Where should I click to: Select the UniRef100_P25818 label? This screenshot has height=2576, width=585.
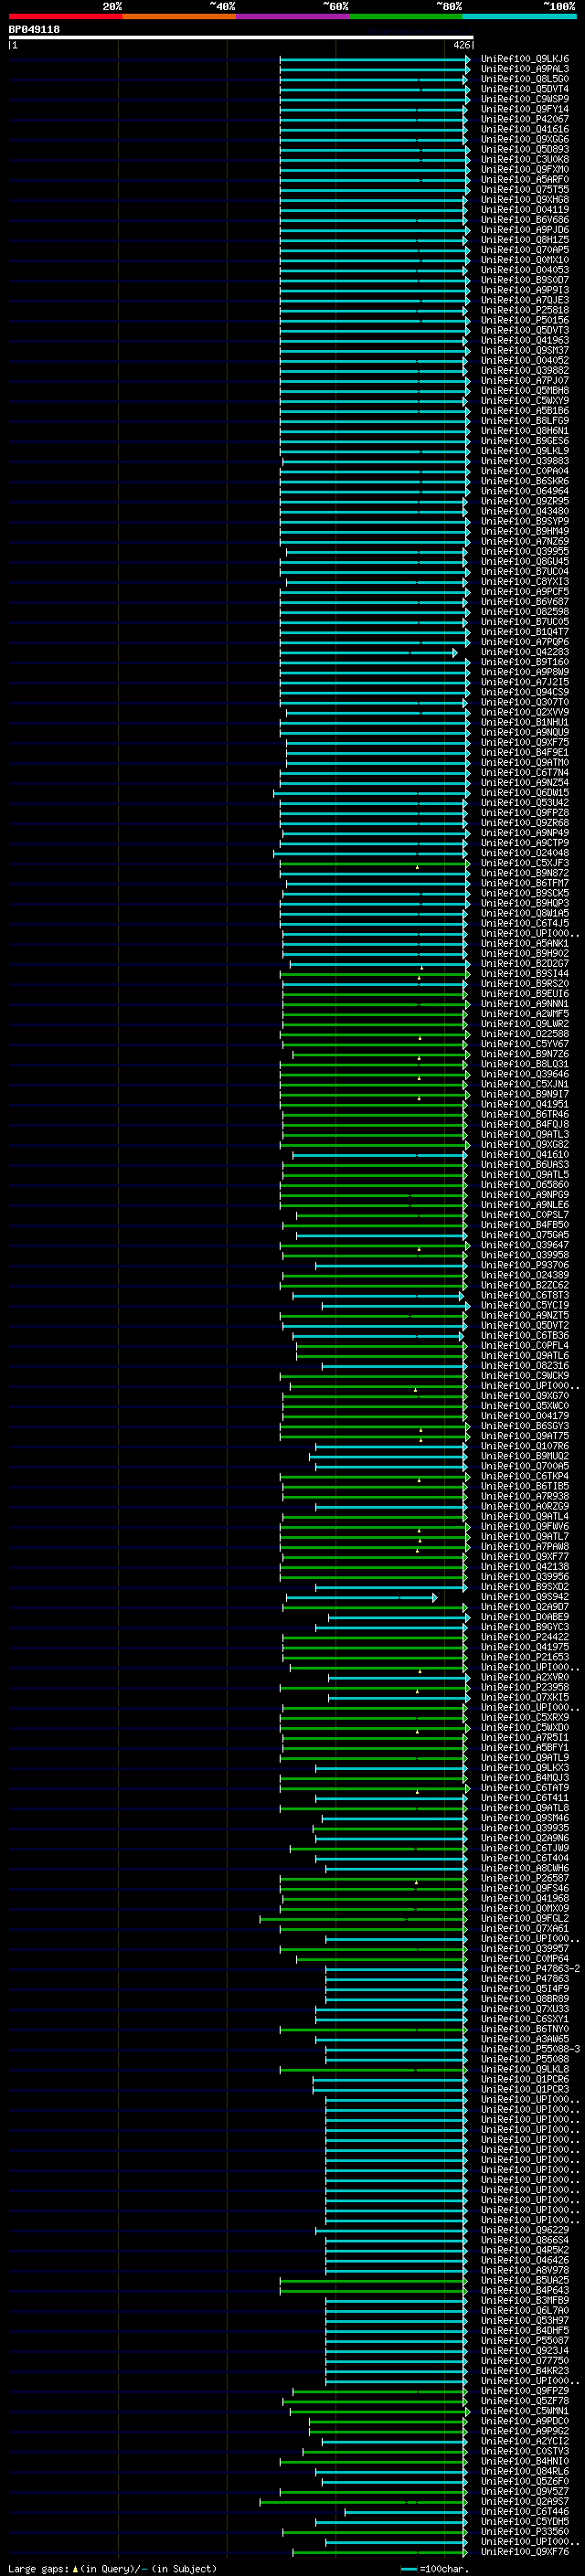click(x=525, y=310)
